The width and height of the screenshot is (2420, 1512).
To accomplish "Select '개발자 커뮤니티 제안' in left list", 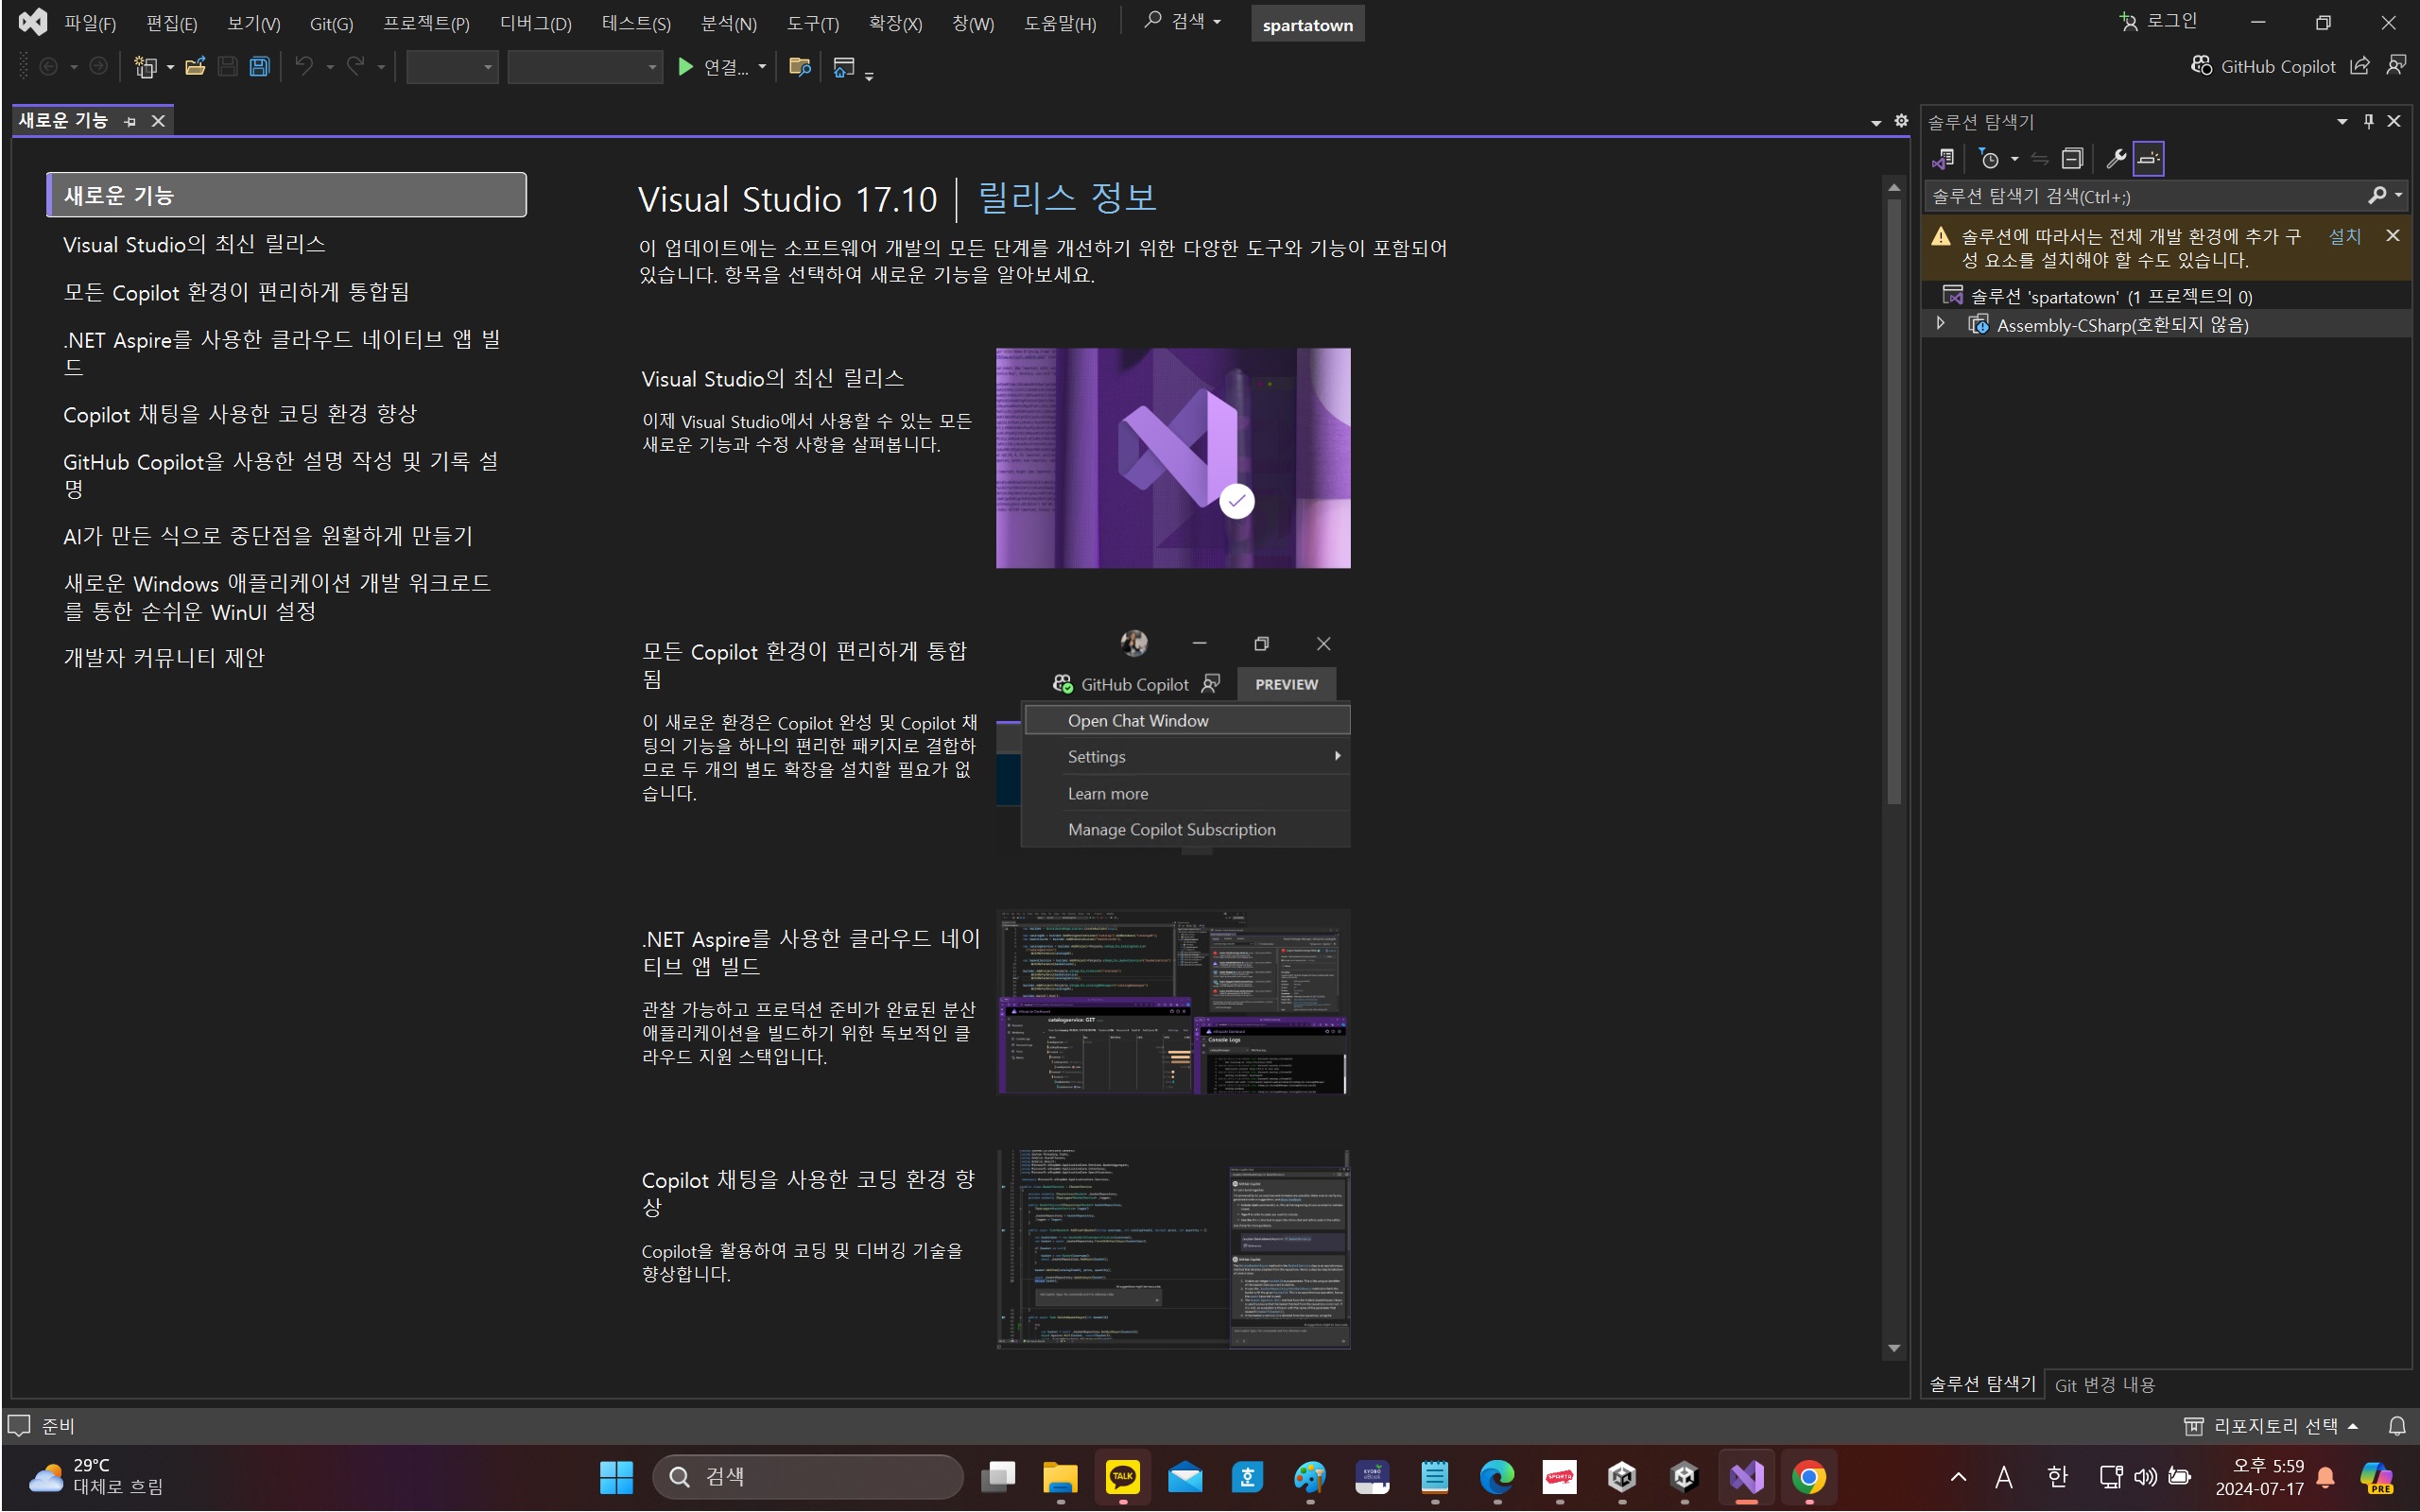I will point(164,657).
